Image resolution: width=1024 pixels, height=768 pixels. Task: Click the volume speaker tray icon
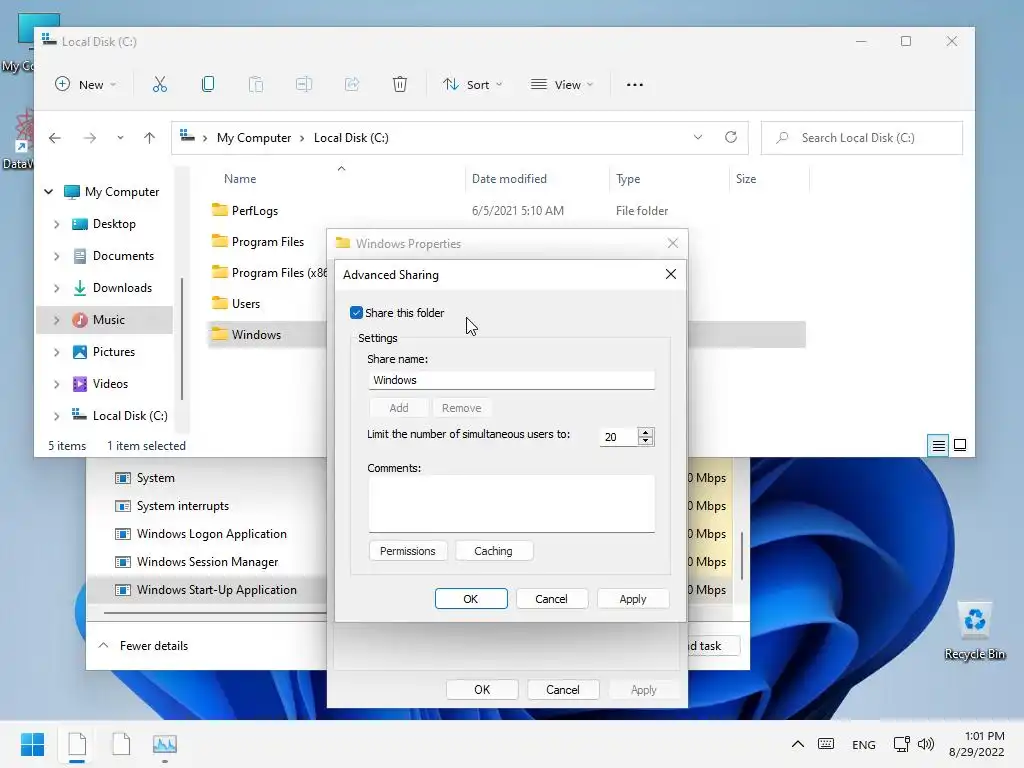tap(925, 744)
